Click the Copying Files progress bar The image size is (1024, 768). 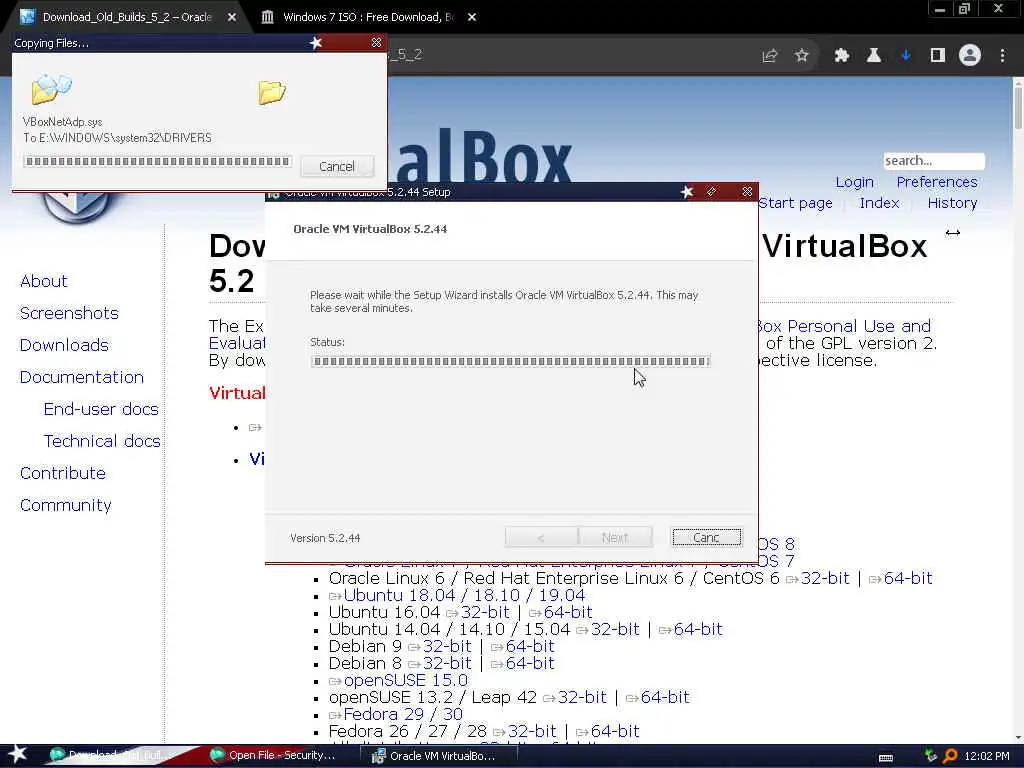(157, 161)
